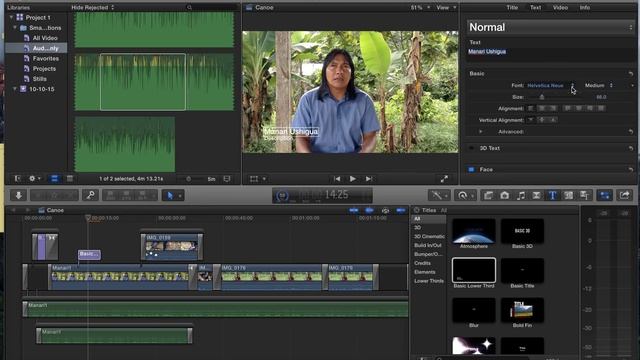This screenshot has height=360, width=640.
Task: Show the Transitions browser
Action: (x=536, y=196)
